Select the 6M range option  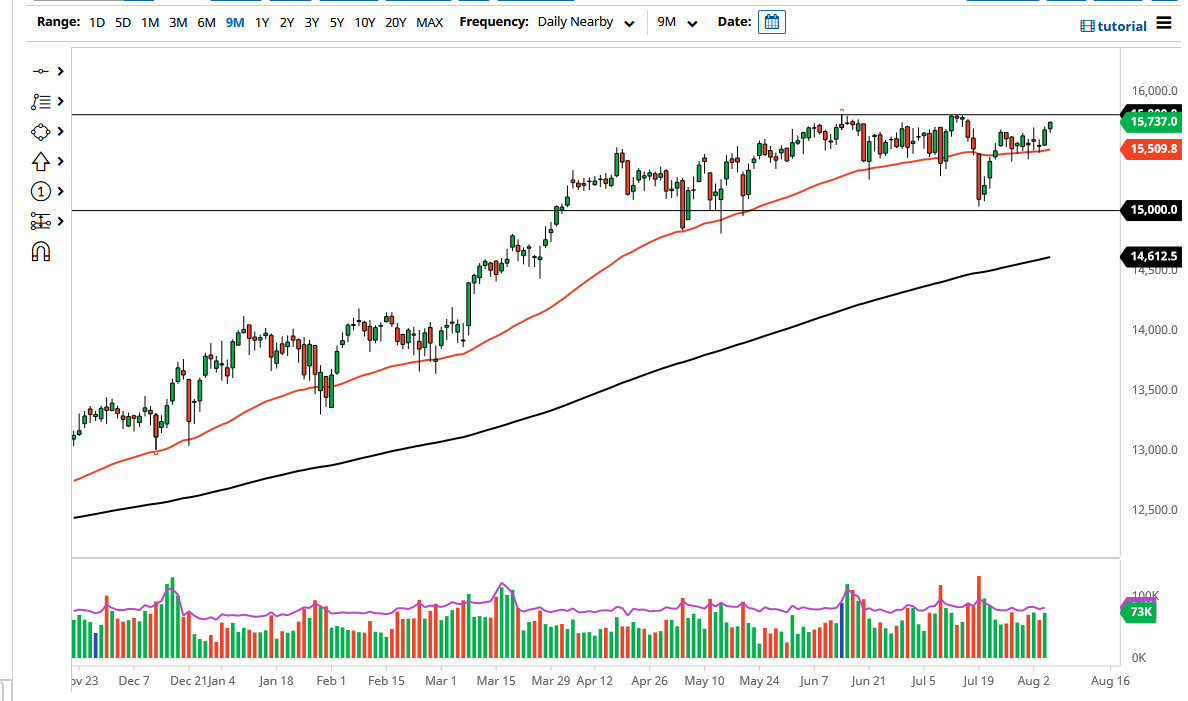click(x=206, y=21)
